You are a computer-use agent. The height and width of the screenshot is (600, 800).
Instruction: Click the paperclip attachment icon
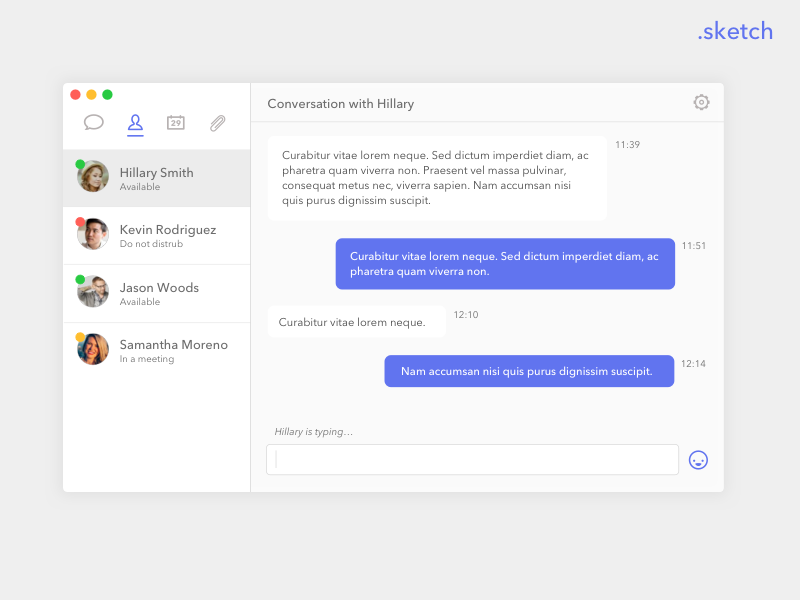click(217, 123)
